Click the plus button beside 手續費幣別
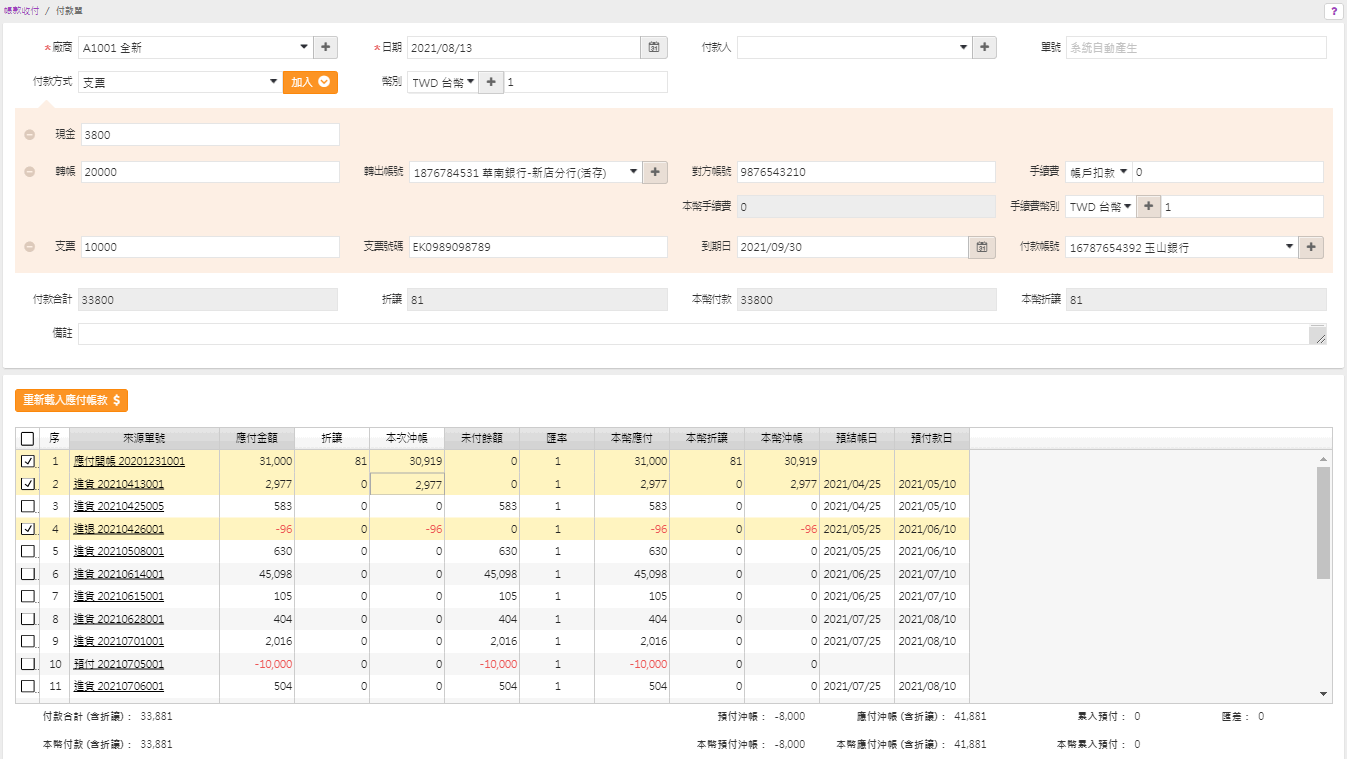 [1149, 207]
